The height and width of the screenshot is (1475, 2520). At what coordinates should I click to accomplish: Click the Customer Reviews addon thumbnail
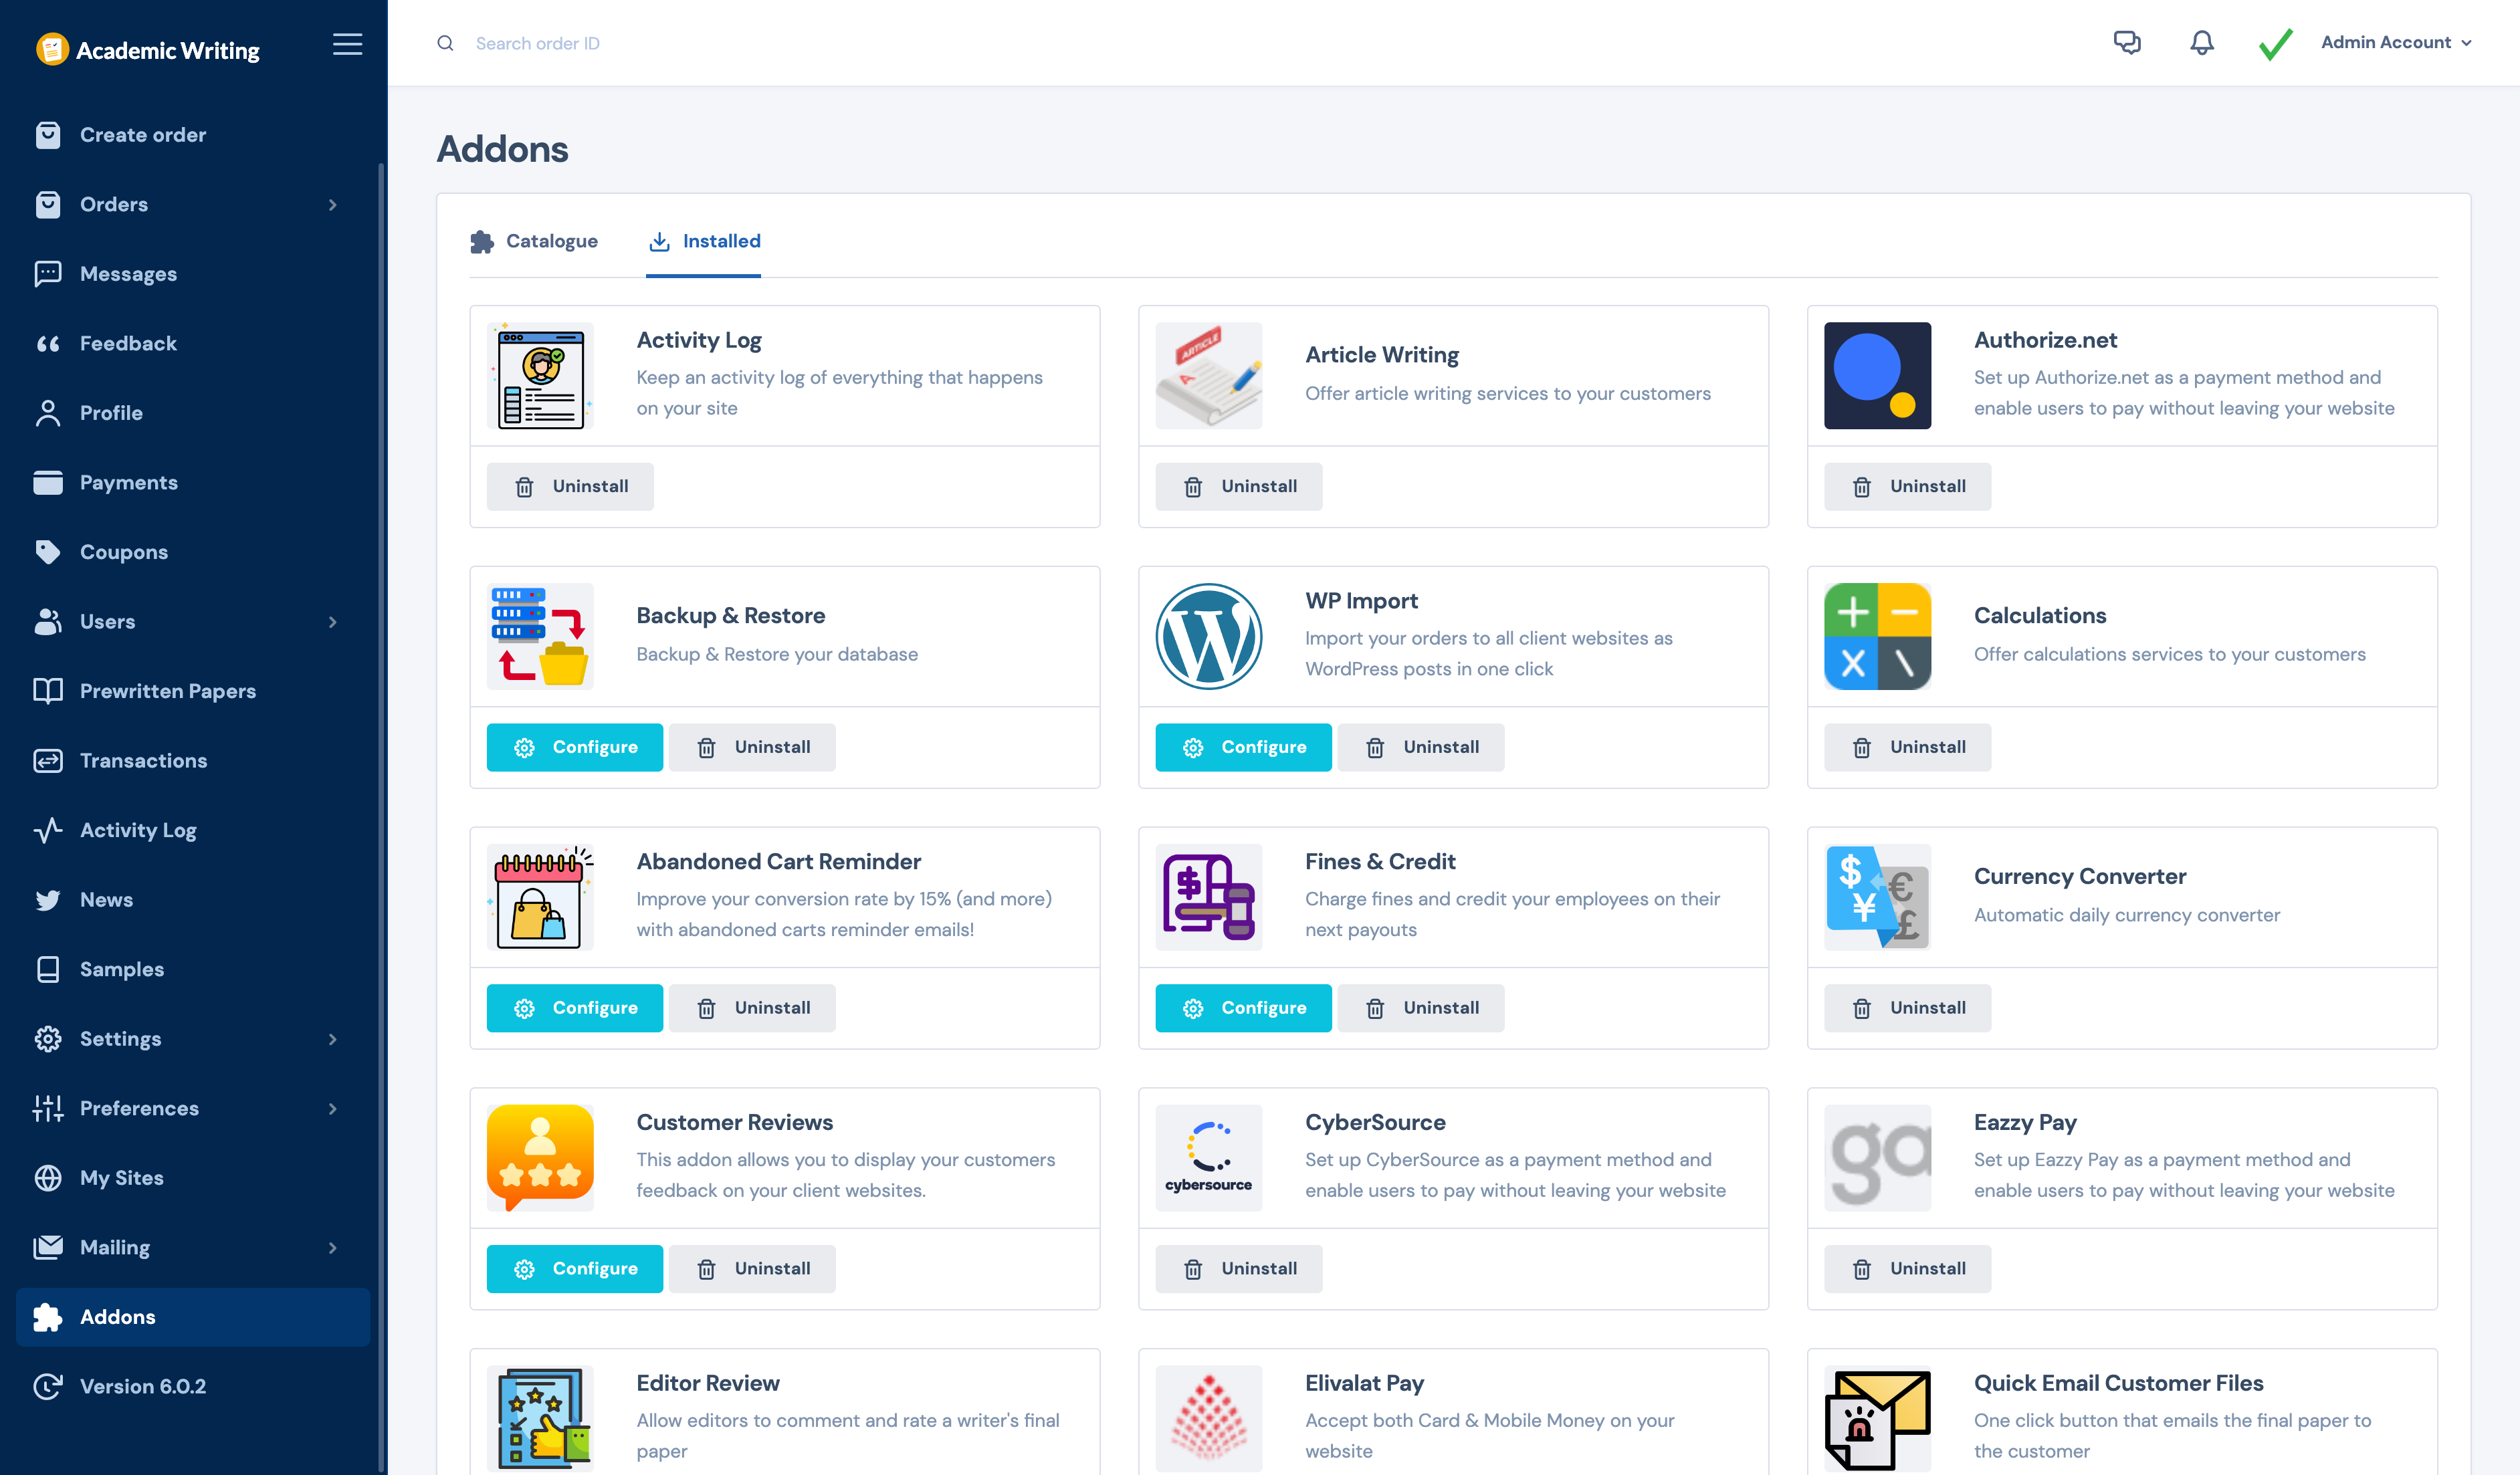[540, 1158]
